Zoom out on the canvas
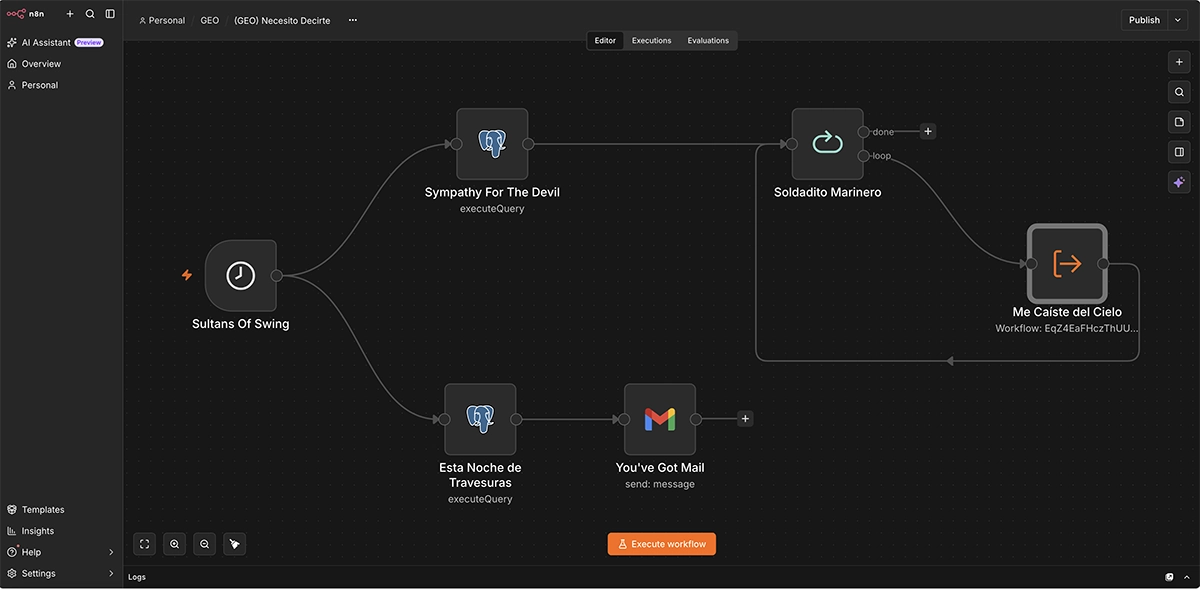The height and width of the screenshot is (589, 1200). click(x=205, y=544)
